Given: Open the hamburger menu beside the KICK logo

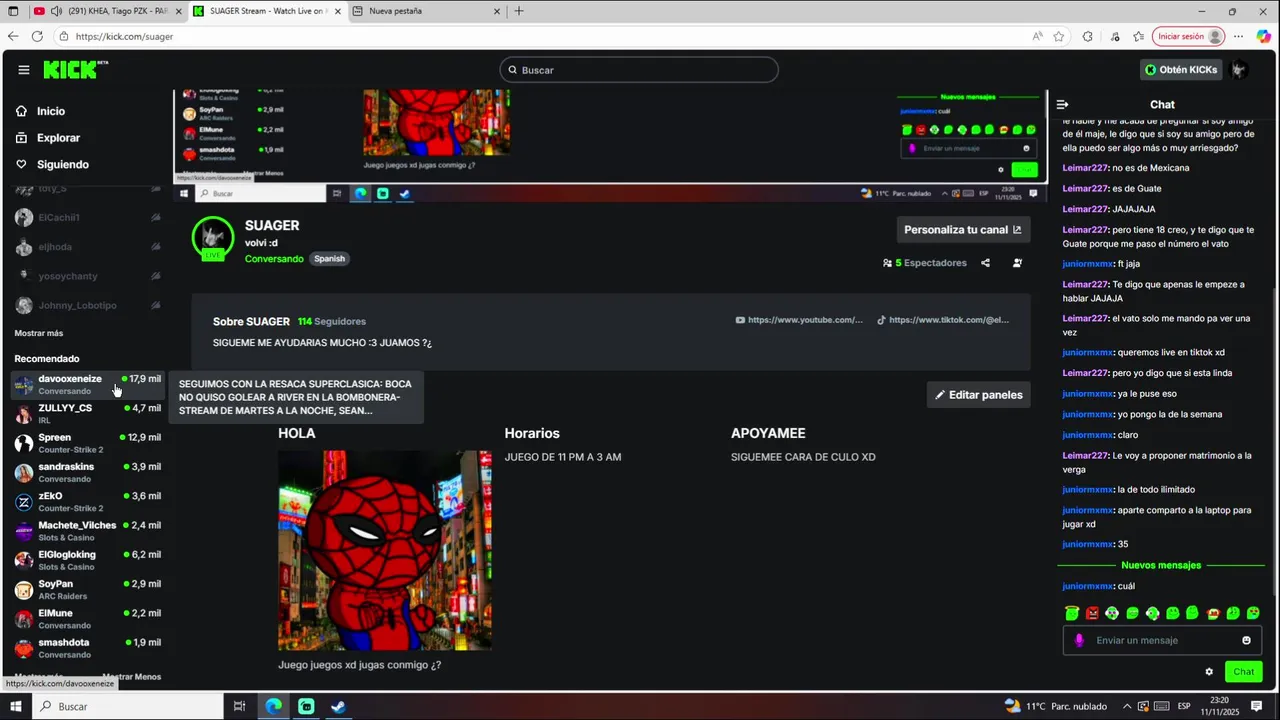Looking at the screenshot, I should coord(24,70).
